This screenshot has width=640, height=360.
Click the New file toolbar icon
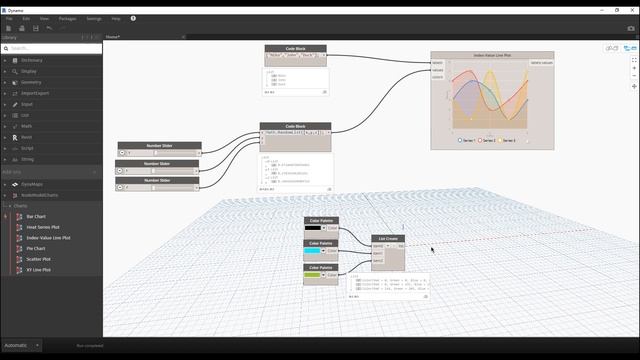(8, 28)
